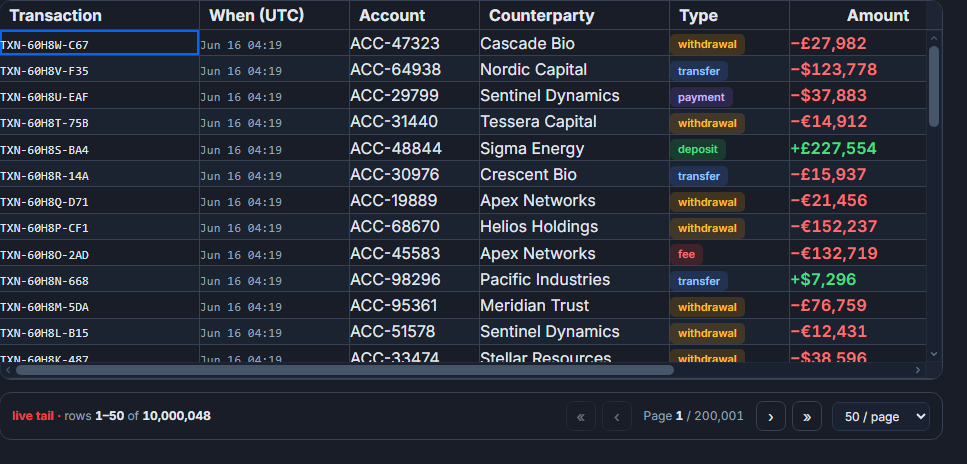Click counterparty Sigma Energy

pos(532,149)
